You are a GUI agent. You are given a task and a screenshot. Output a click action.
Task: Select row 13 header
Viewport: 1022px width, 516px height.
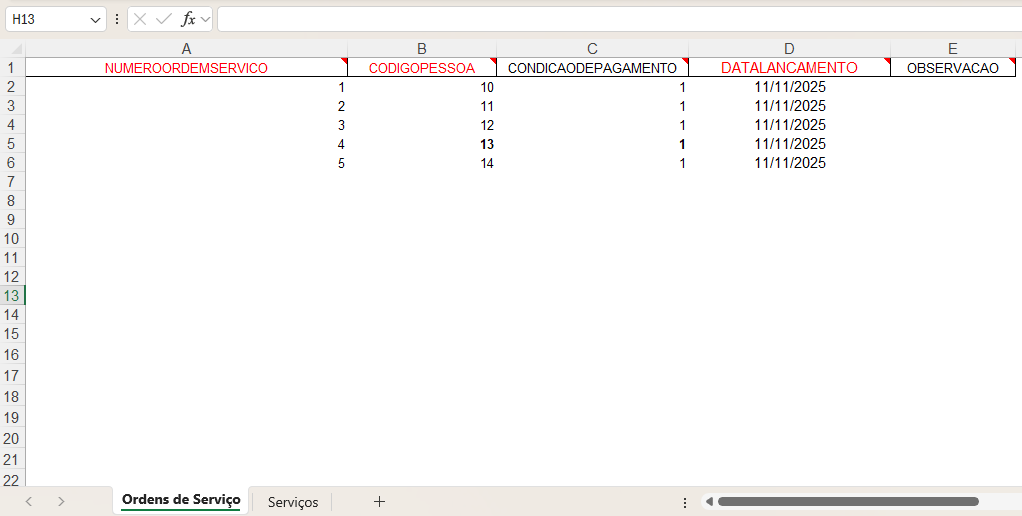click(x=12, y=295)
